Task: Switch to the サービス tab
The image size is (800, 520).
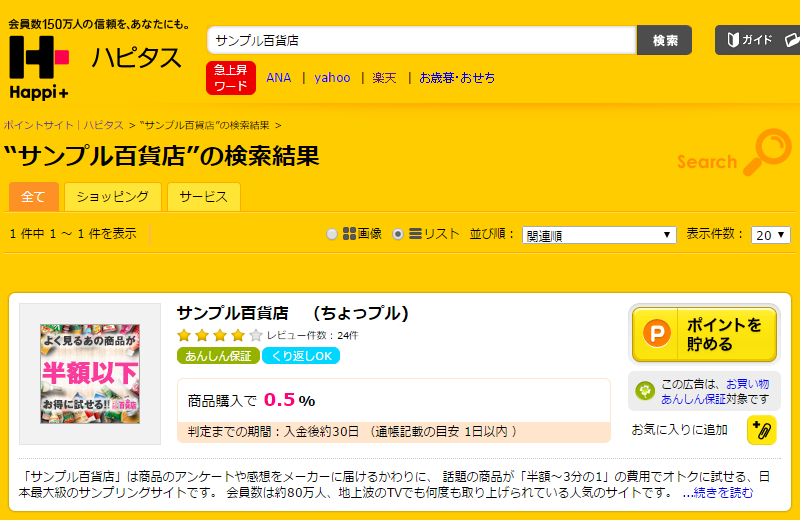Action: (x=204, y=196)
